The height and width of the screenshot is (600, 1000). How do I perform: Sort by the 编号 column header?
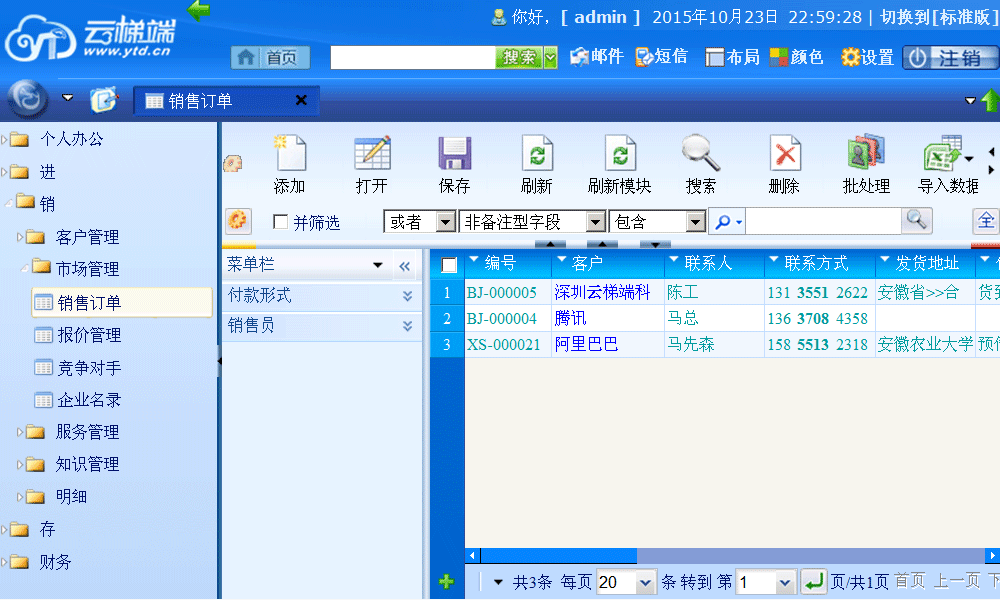point(500,263)
